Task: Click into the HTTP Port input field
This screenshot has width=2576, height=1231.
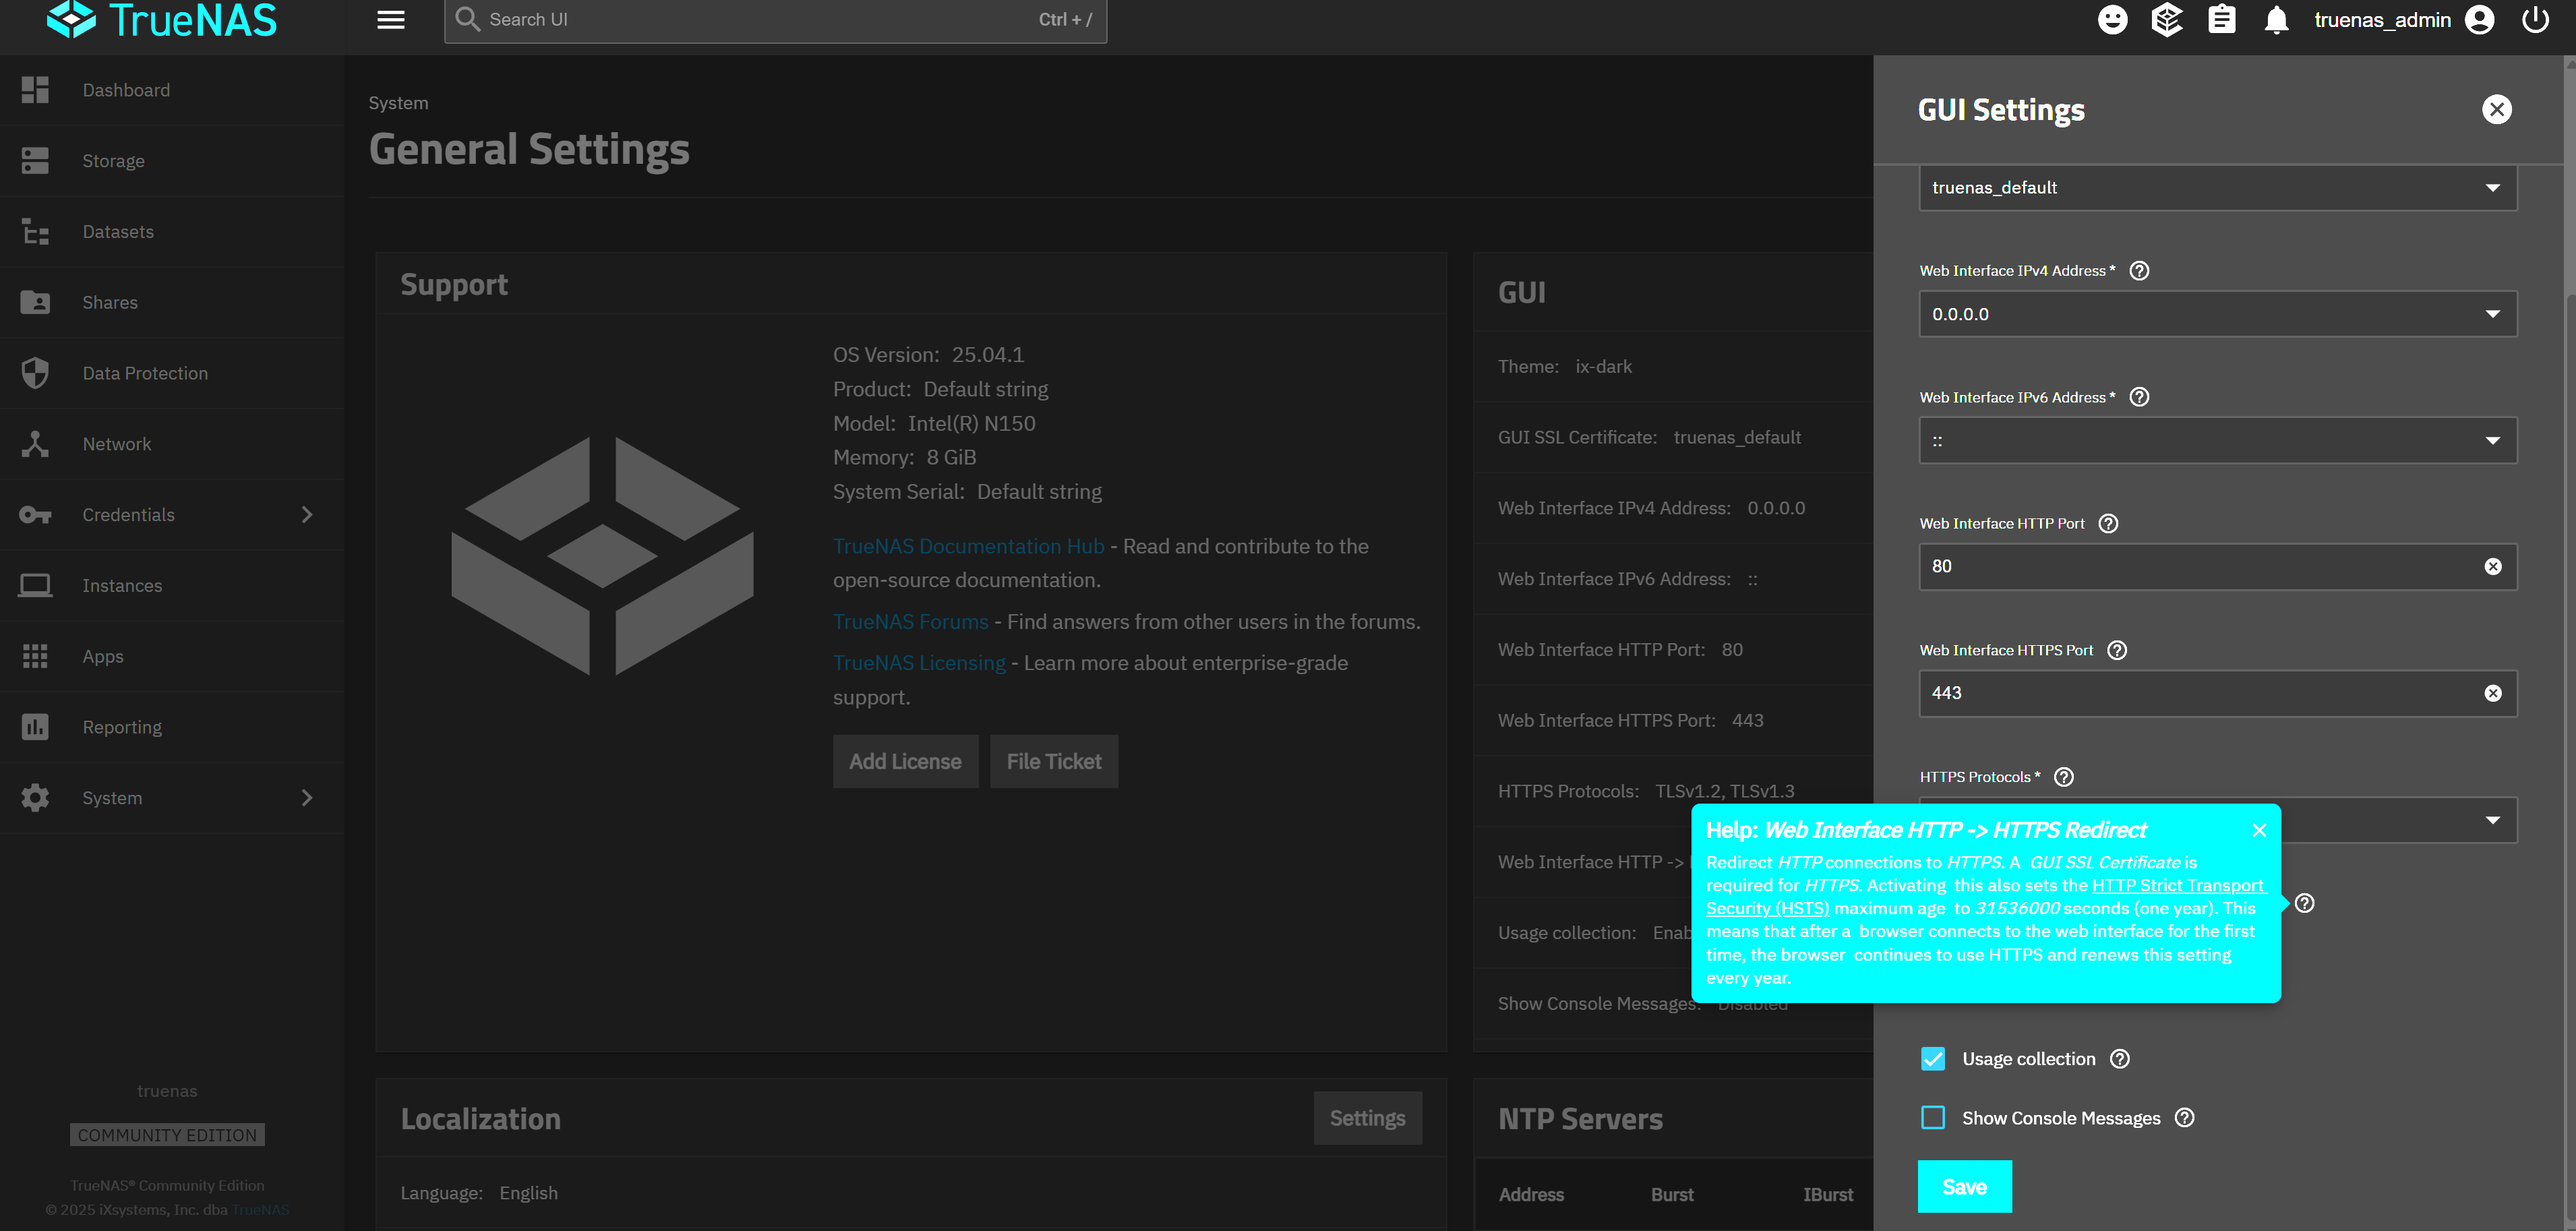Action: pos(2200,567)
